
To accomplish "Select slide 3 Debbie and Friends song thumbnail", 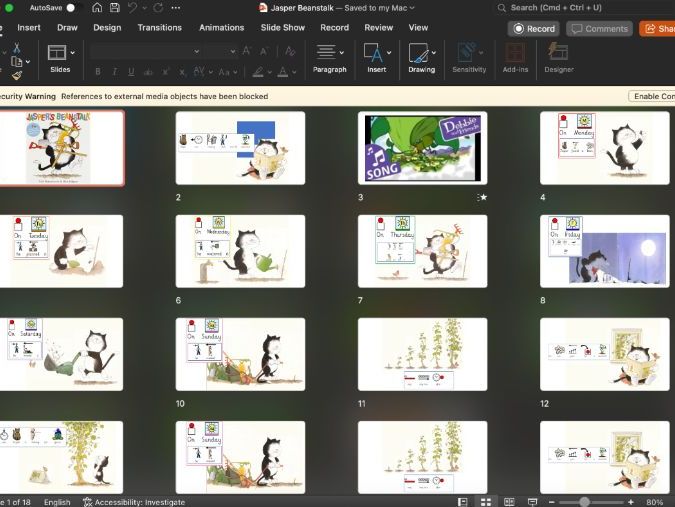I will pos(422,148).
